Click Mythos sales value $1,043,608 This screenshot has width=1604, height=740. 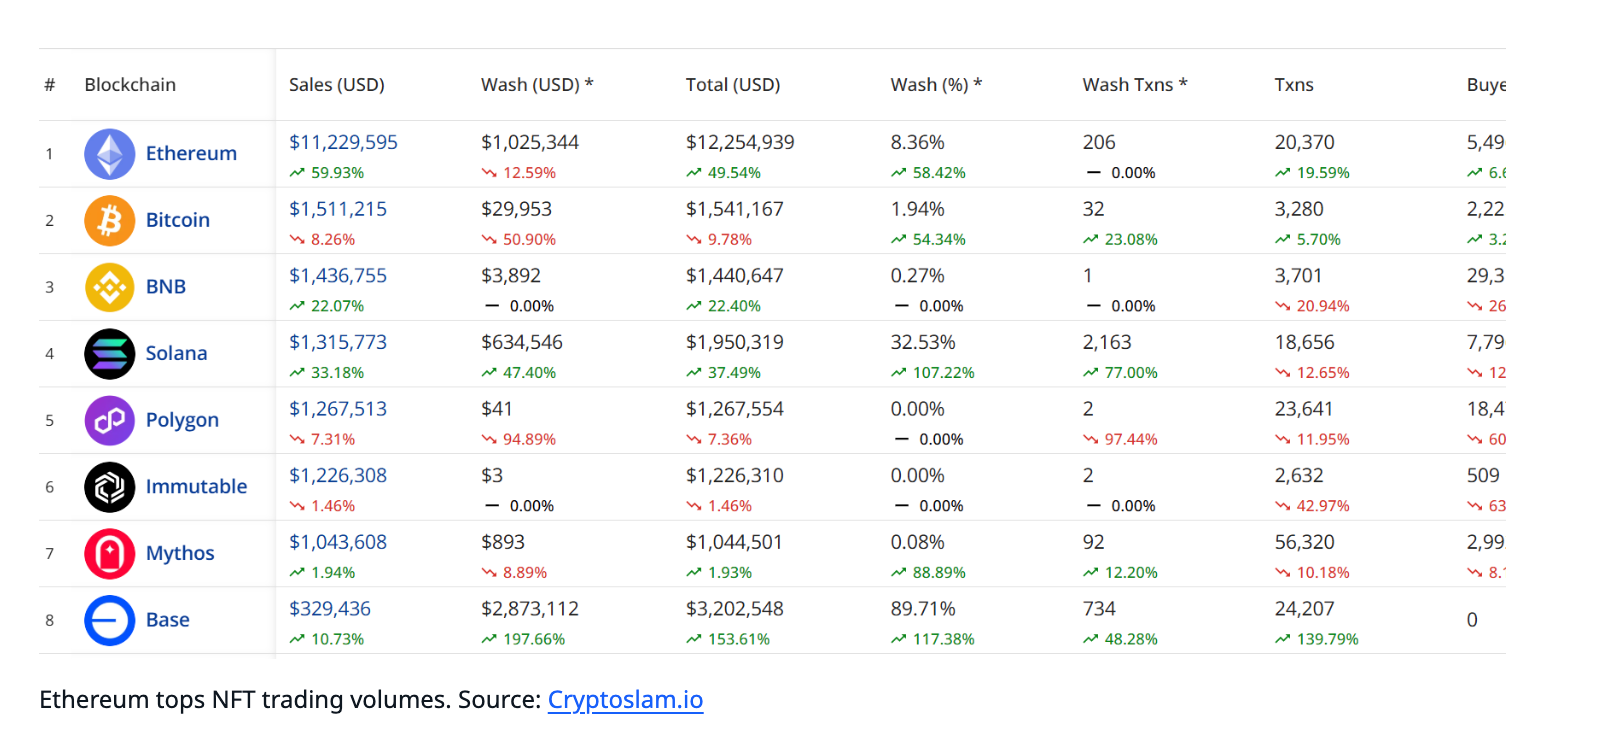click(338, 542)
